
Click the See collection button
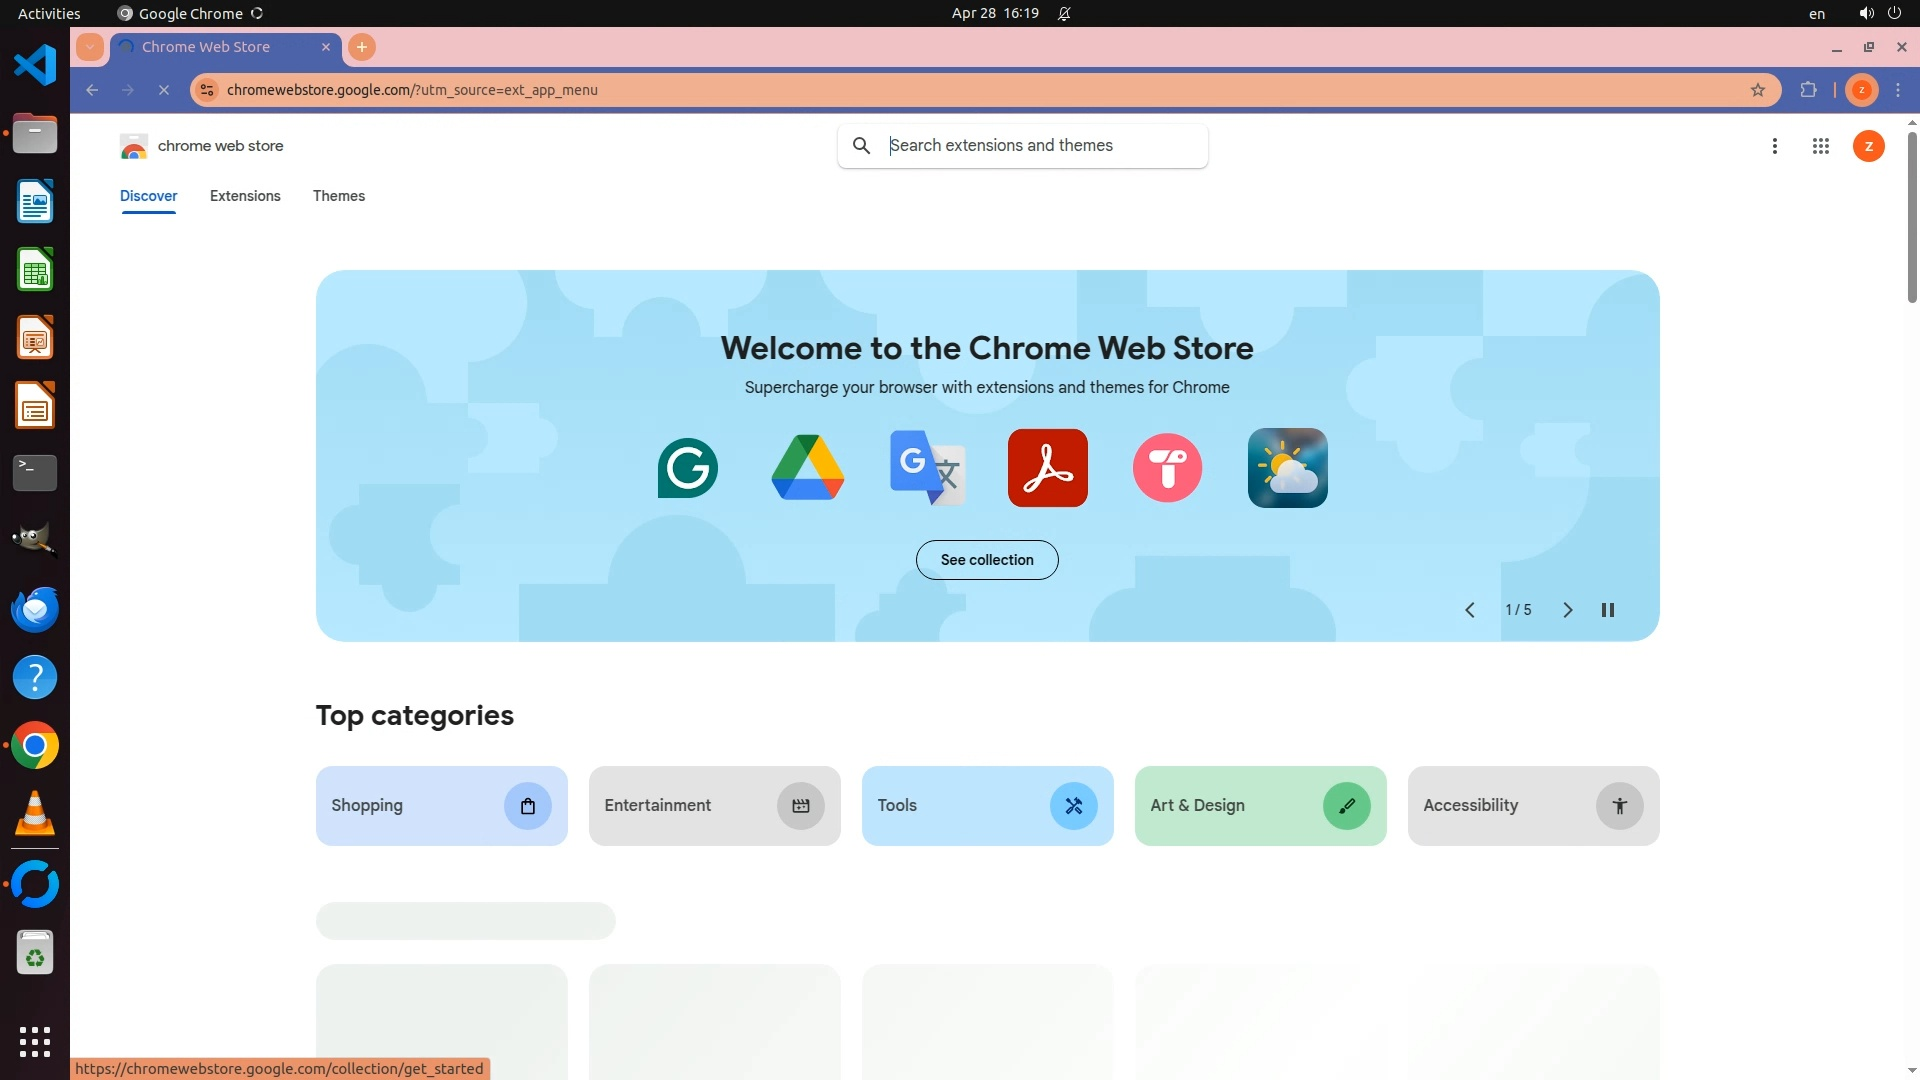(987, 560)
